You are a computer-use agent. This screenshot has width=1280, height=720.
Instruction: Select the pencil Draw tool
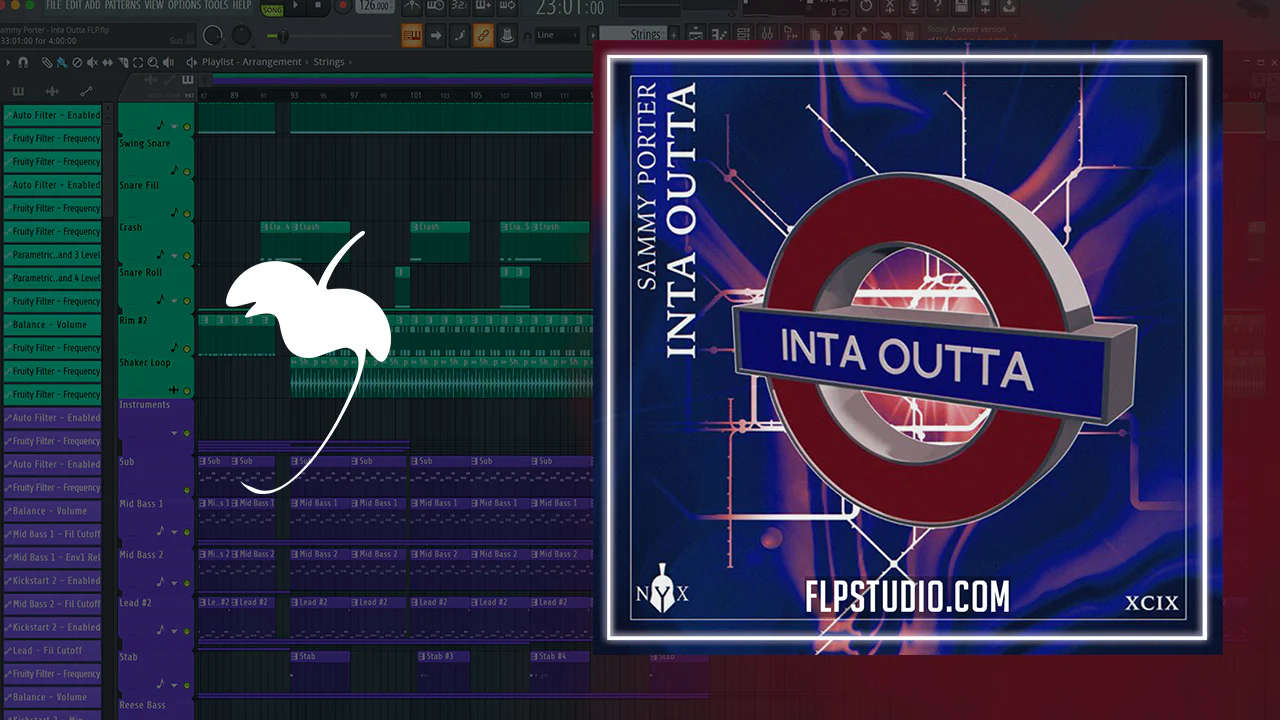point(47,62)
